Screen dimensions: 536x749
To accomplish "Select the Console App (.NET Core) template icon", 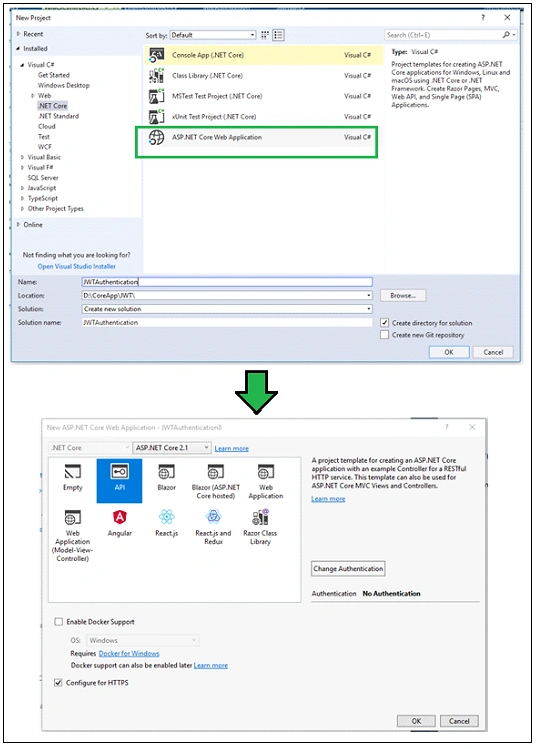I will tap(157, 55).
